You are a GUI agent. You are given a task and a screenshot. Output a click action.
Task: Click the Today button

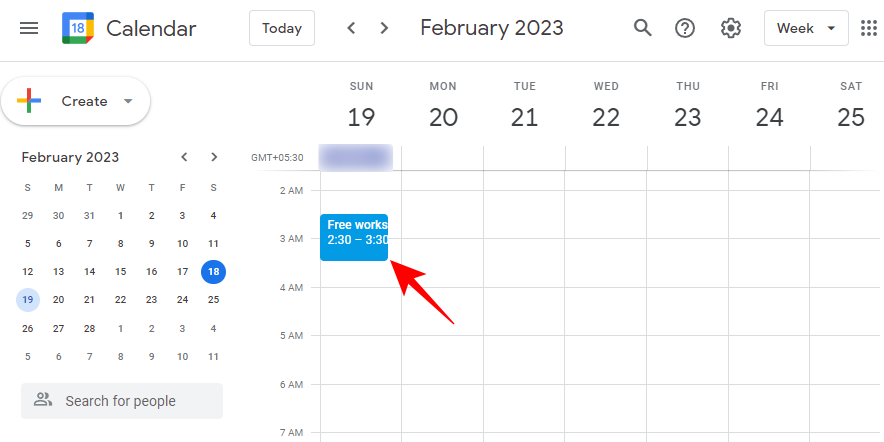tap(282, 28)
